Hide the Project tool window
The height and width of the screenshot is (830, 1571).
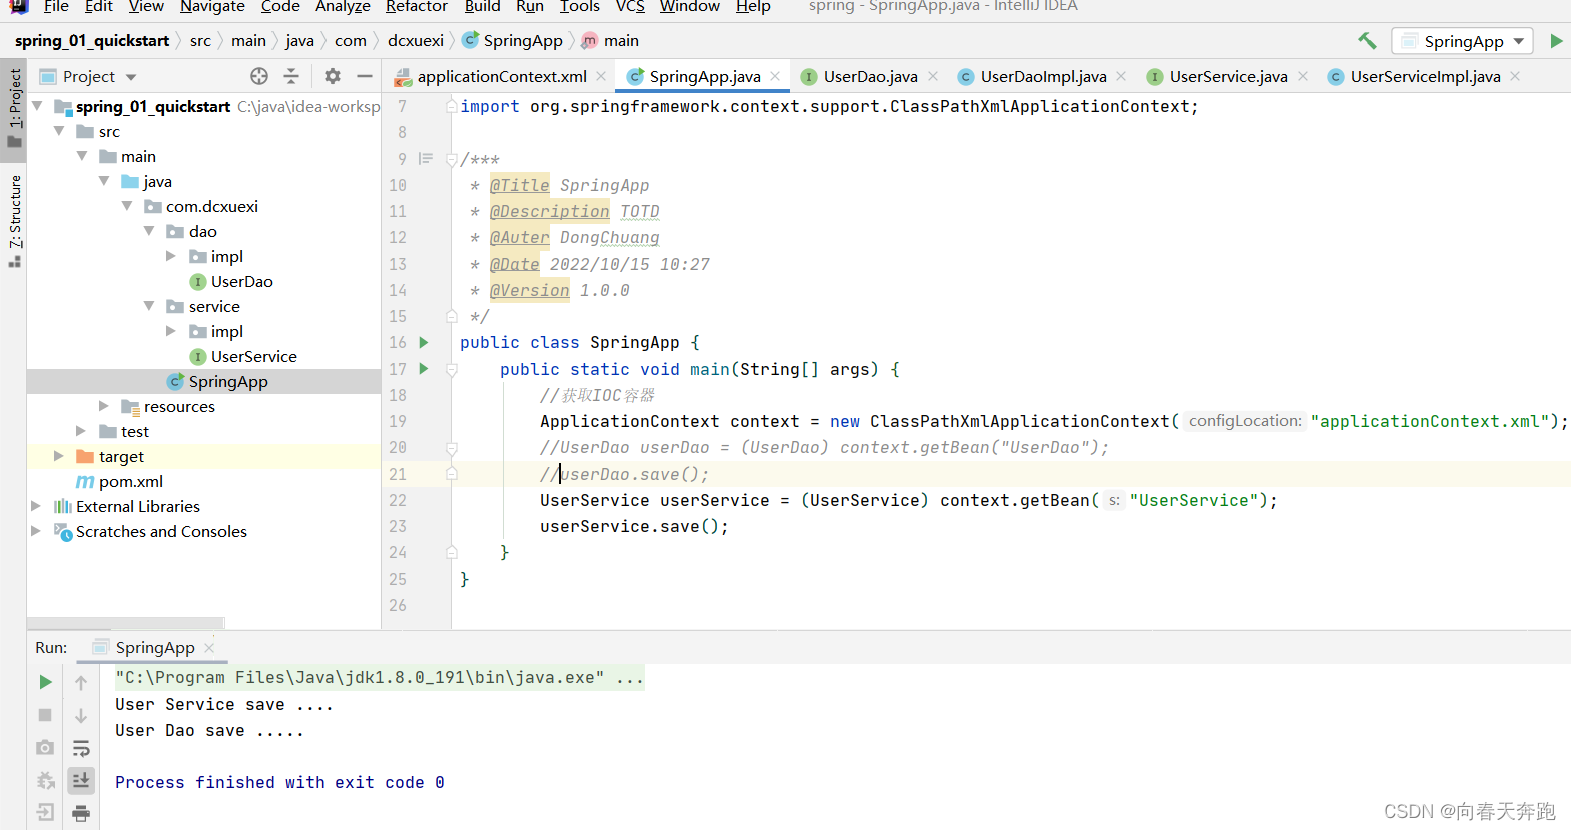coord(365,76)
